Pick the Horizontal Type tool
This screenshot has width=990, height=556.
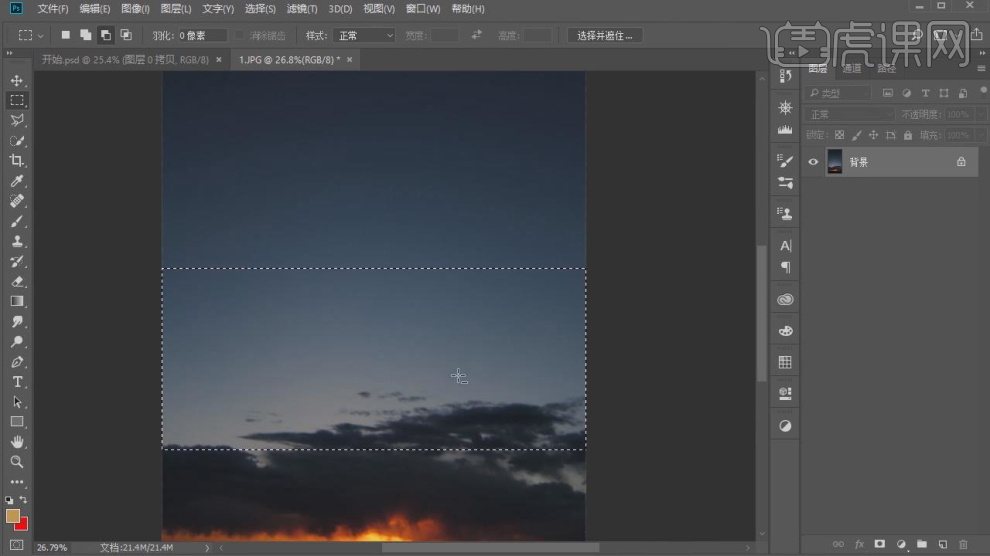point(17,382)
